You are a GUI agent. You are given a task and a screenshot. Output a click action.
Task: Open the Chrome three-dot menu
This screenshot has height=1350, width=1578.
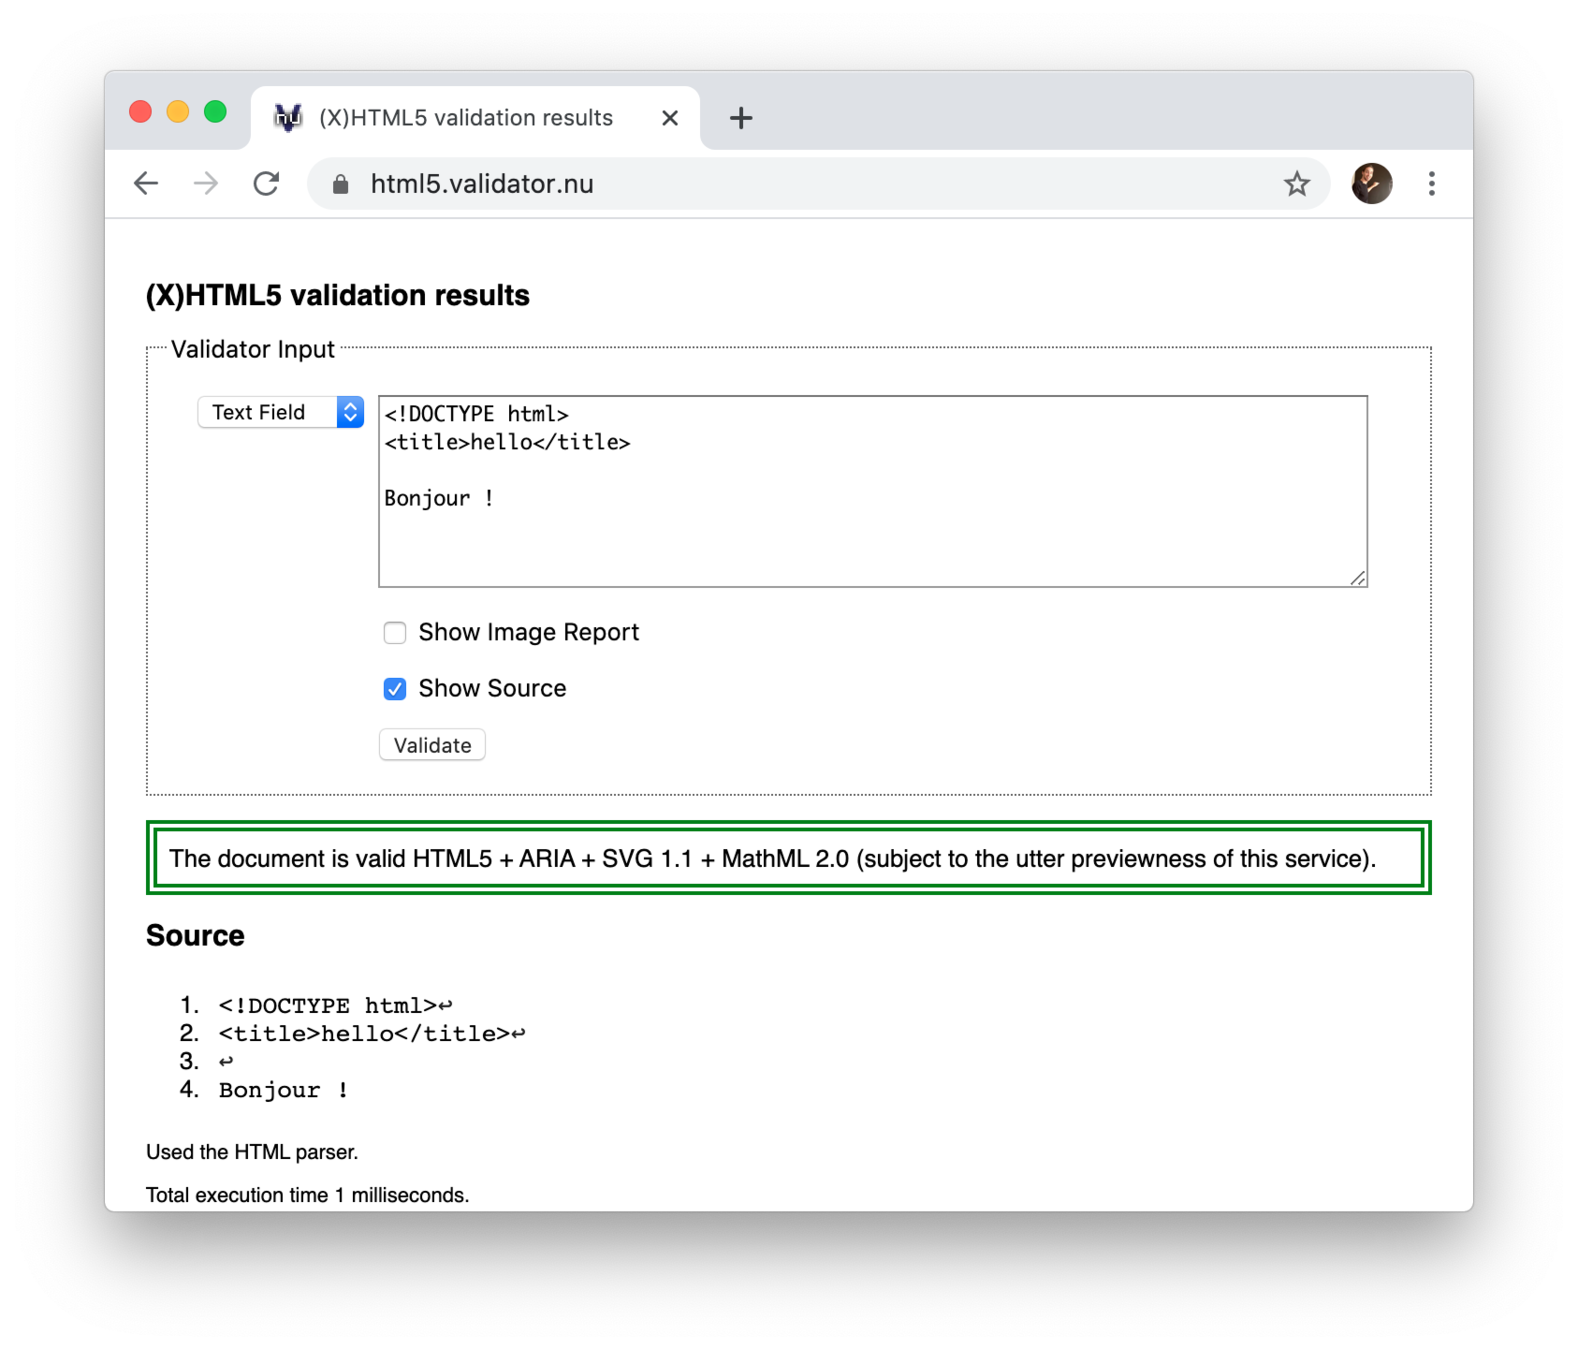click(x=1431, y=184)
